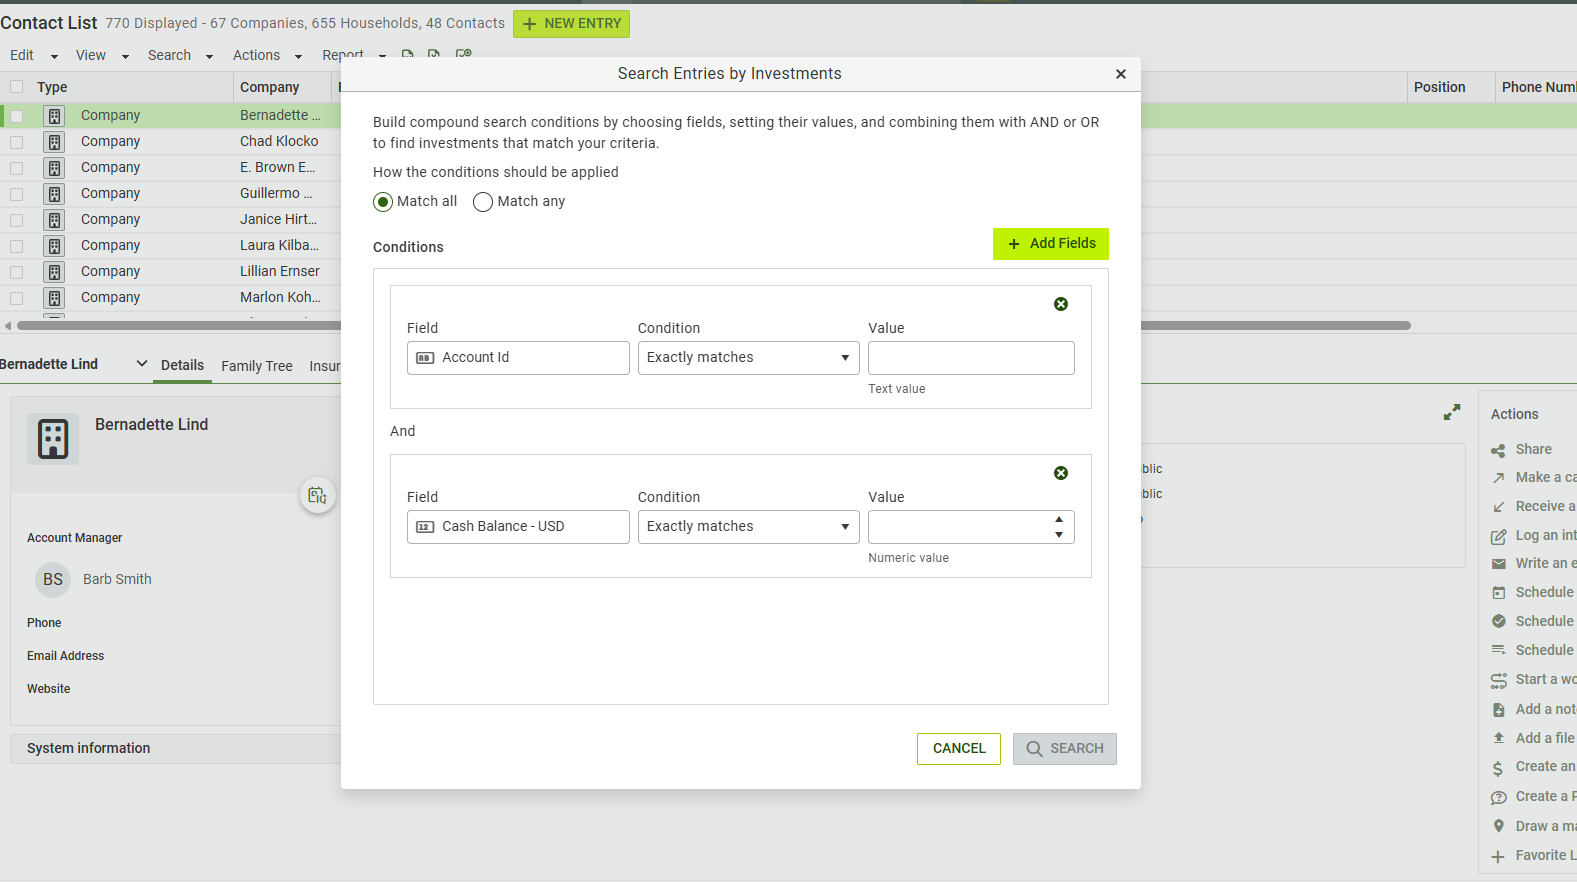
Task: Remove the Cash Balance - USD condition
Action: pos(1061,473)
